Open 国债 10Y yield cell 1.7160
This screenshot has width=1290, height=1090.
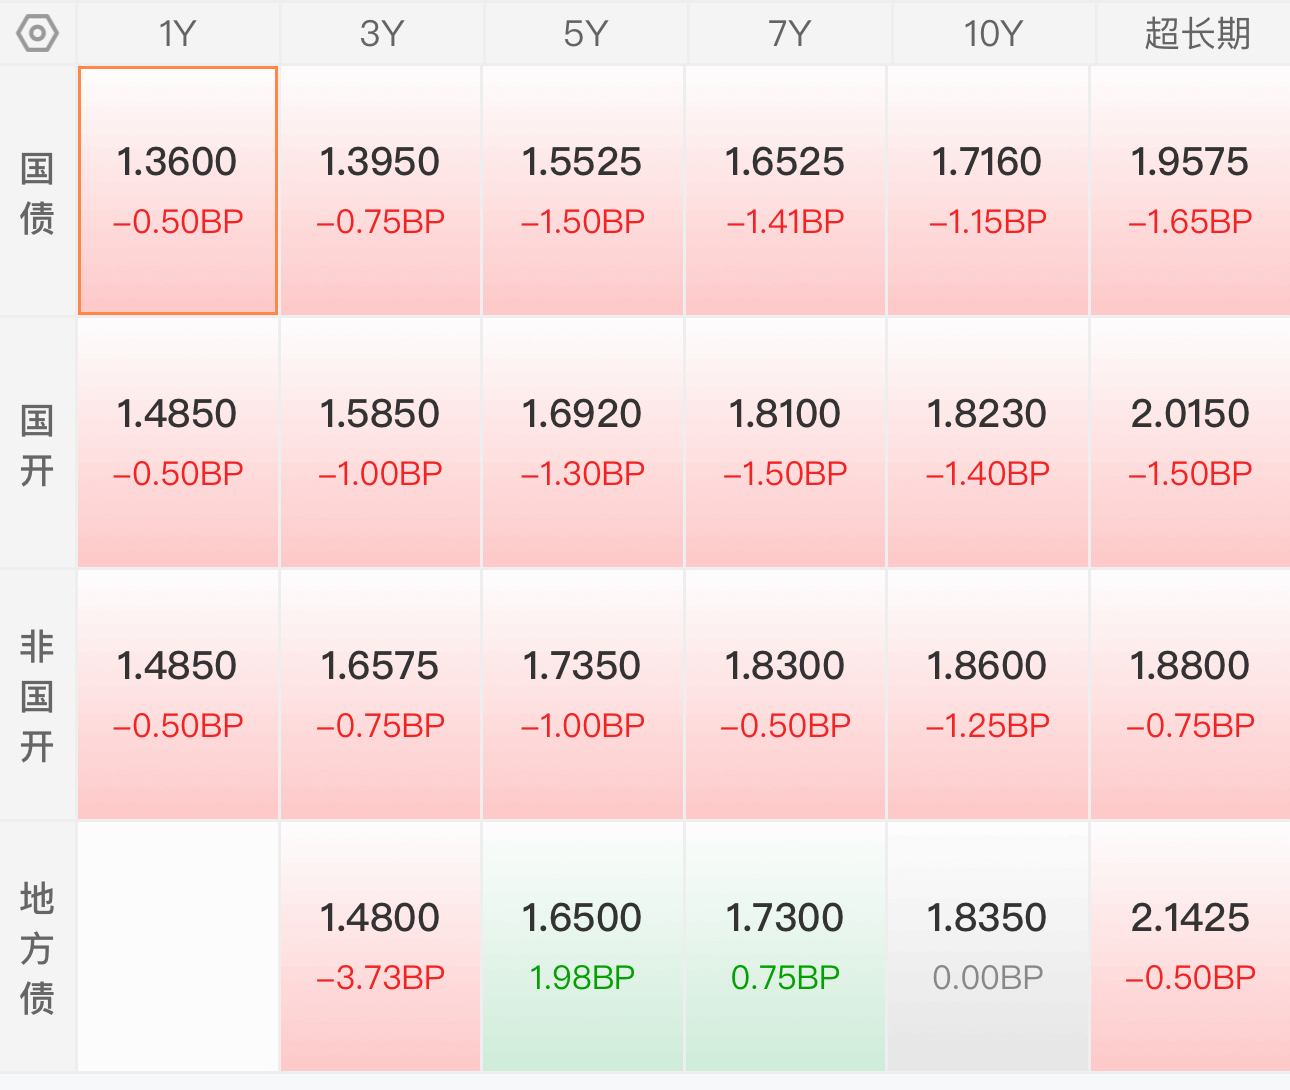(x=987, y=191)
